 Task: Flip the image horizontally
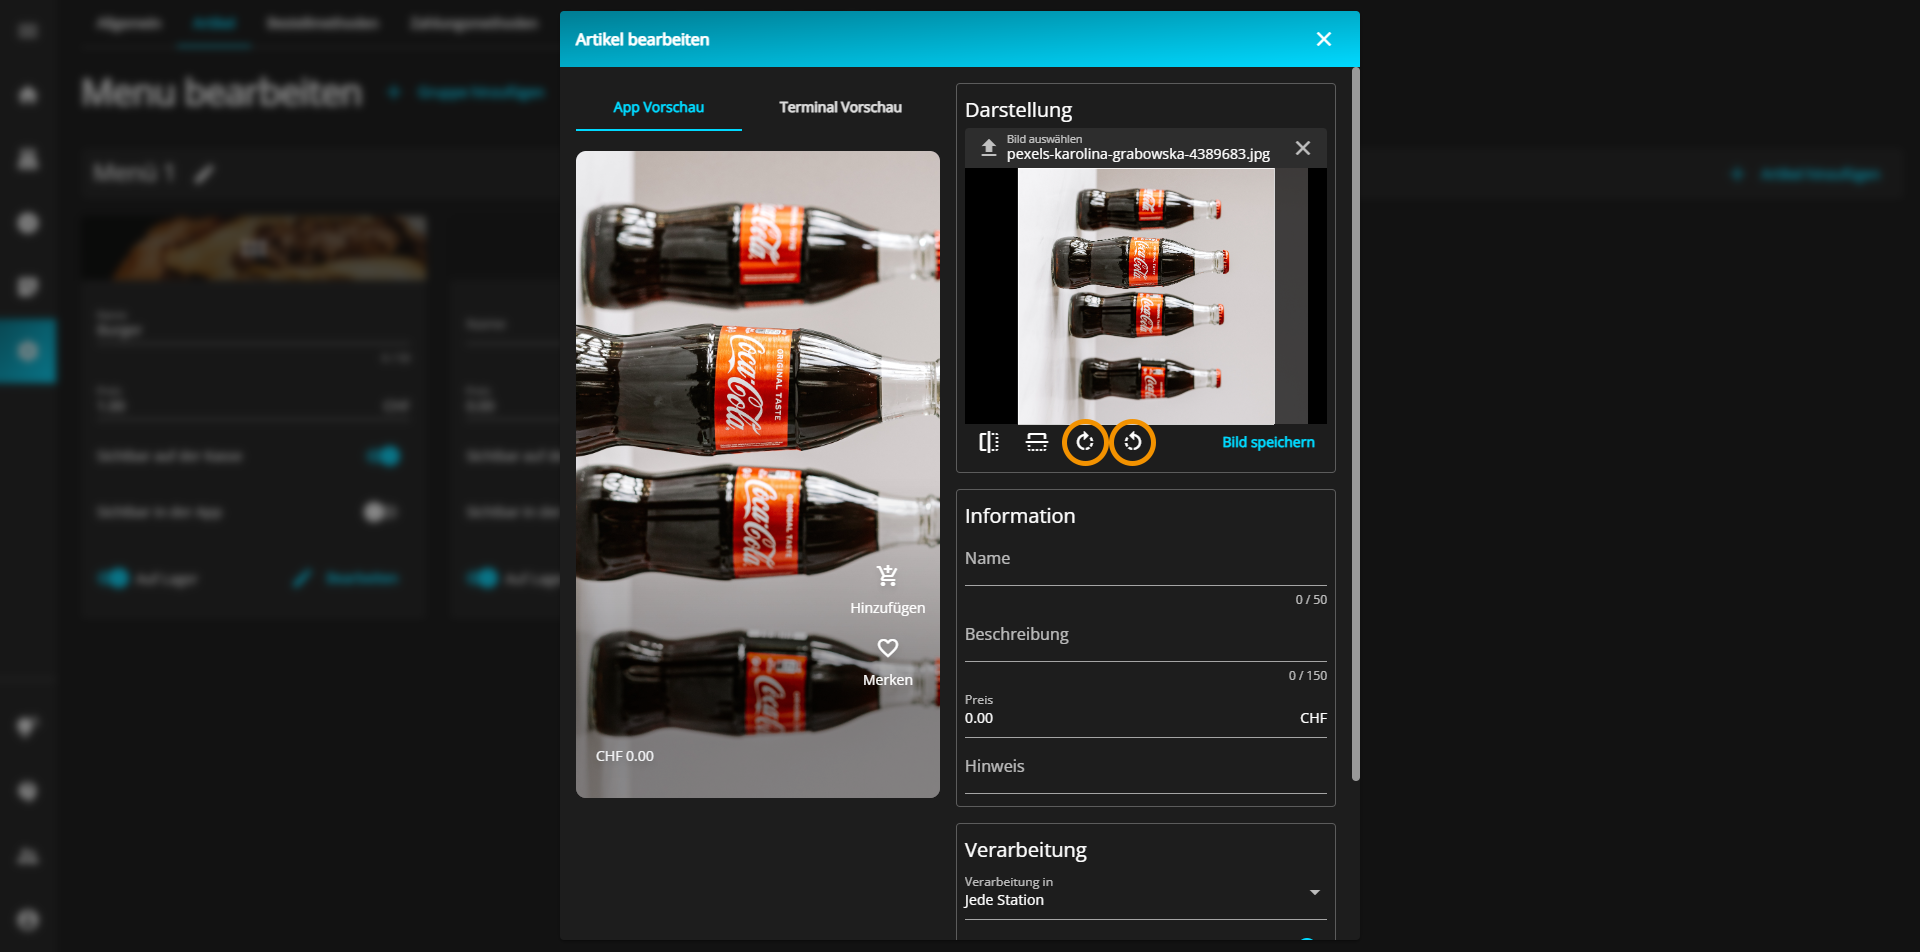click(989, 442)
